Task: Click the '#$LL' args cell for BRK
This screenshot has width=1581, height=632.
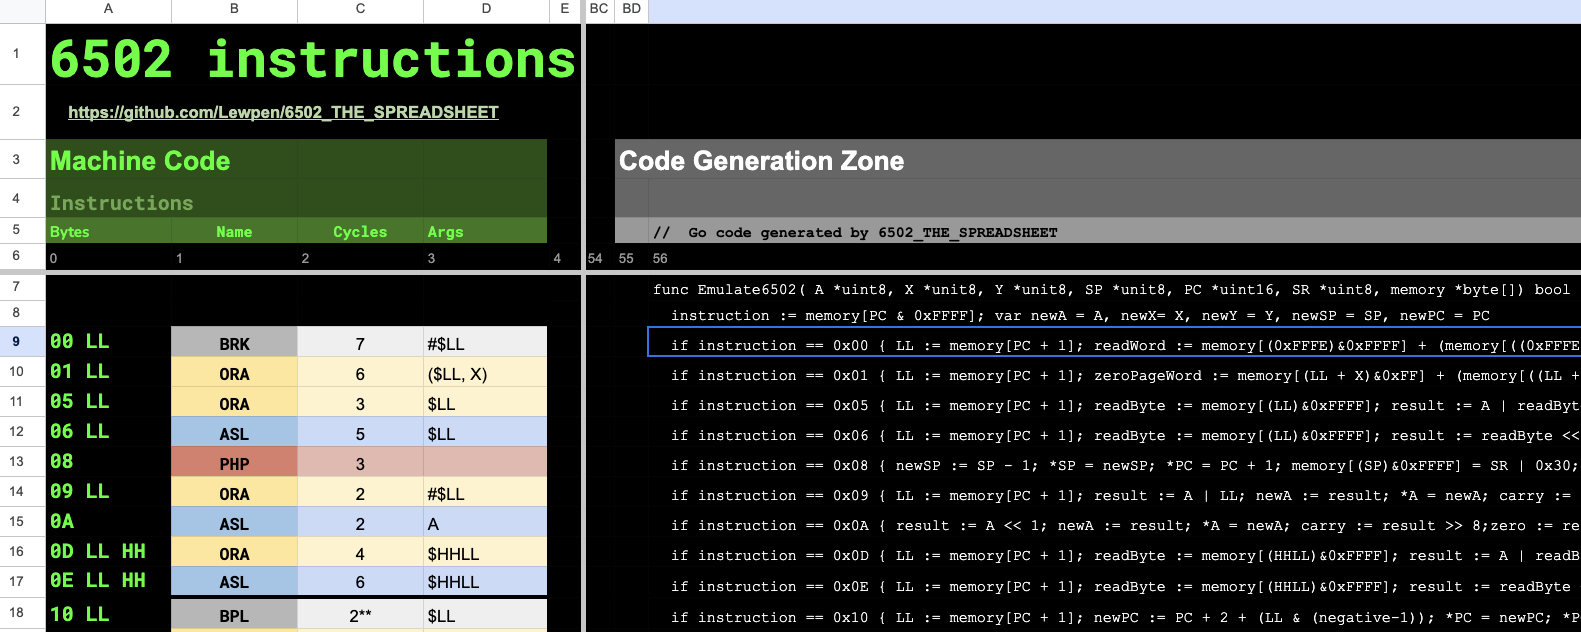Action: tap(486, 343)
